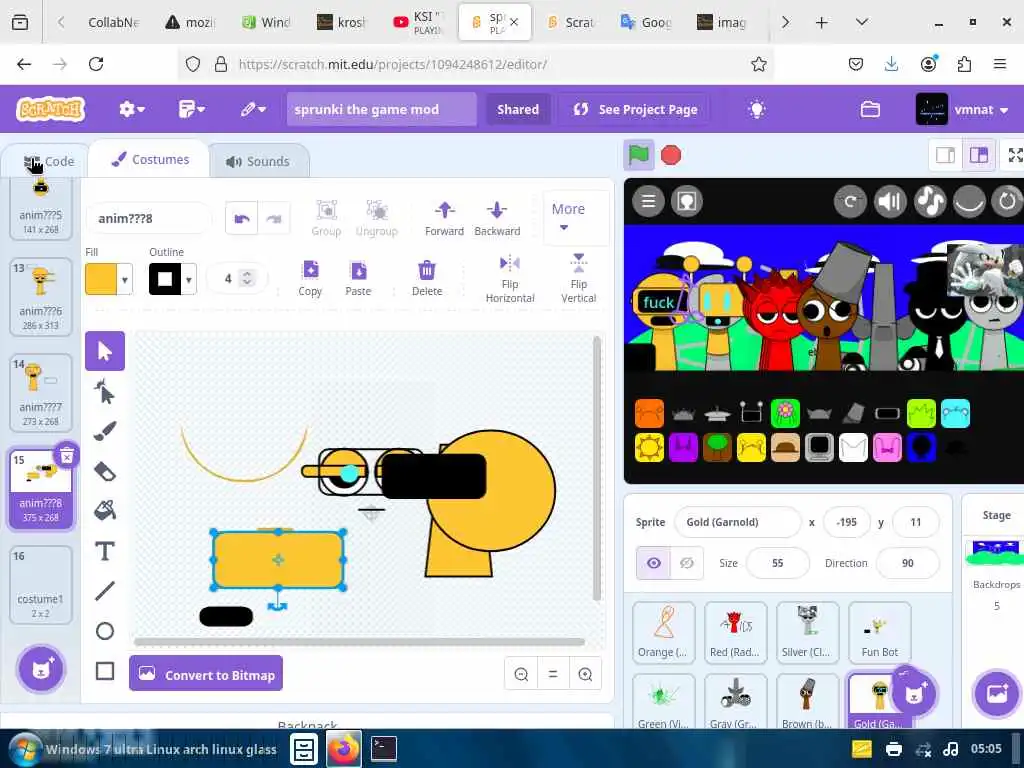Image resolution: width=1024 pixels, height=768 pixels.
Task: Click See Project Page button
Action: click(635, 110)
